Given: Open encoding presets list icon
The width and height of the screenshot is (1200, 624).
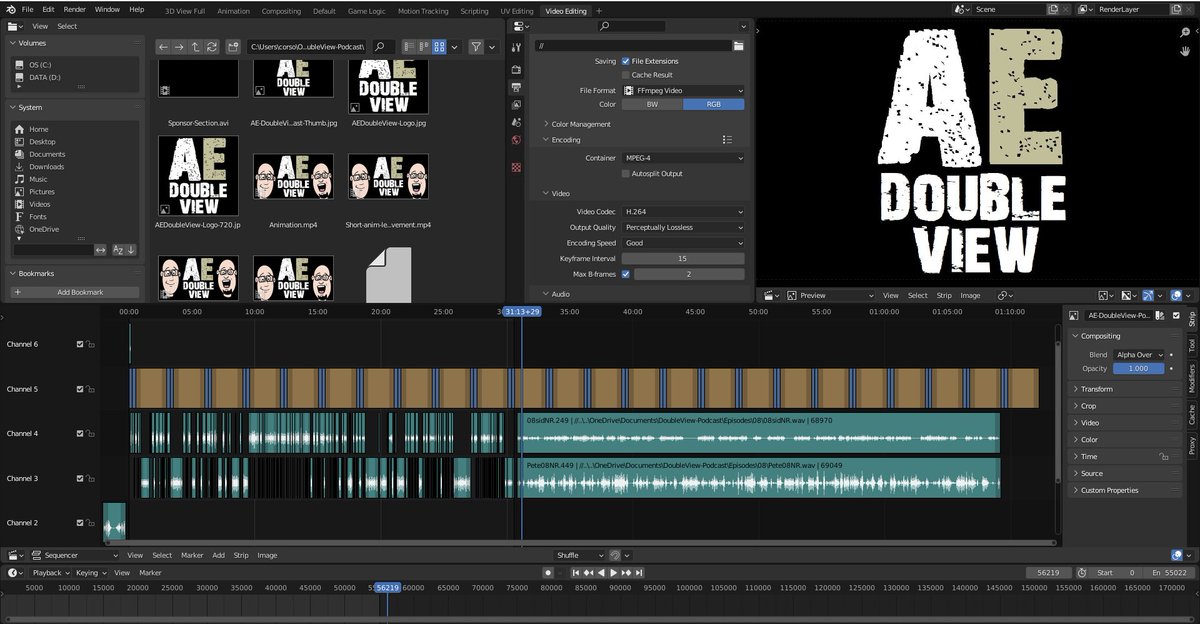Looking at the screenshot, I should (727, 140).
